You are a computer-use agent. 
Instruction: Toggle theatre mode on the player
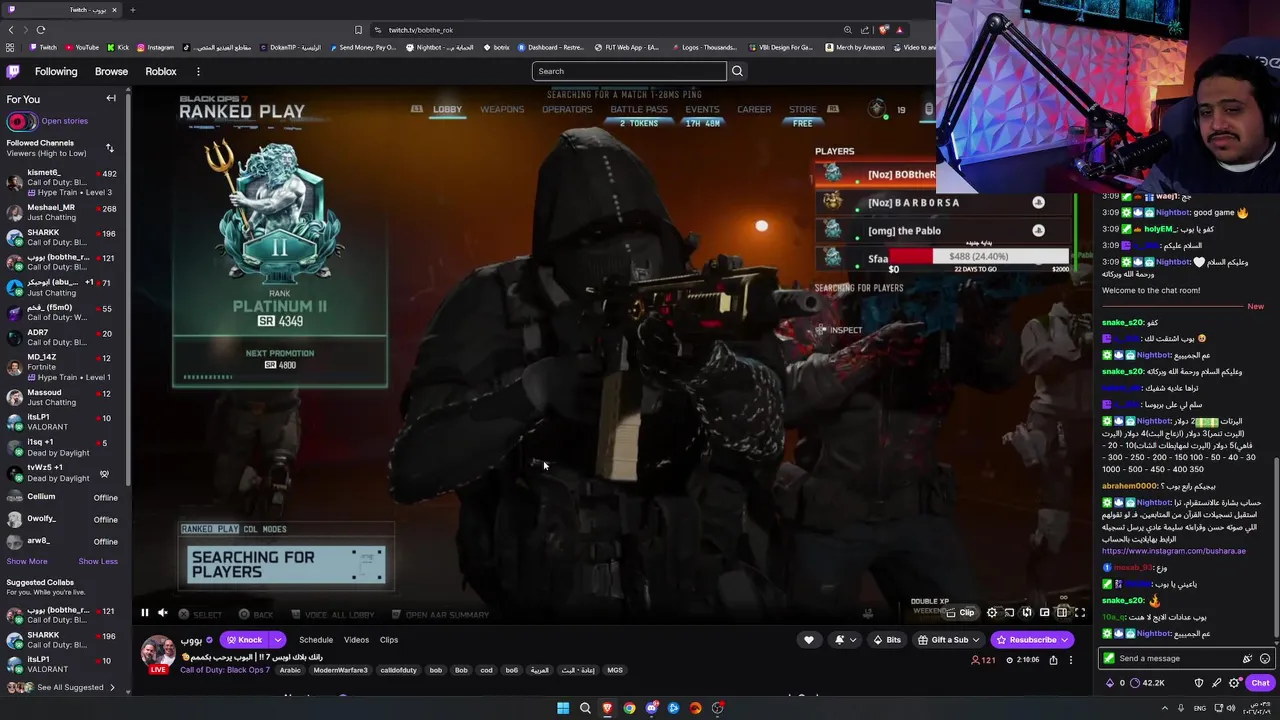[x=1062, y=613]
